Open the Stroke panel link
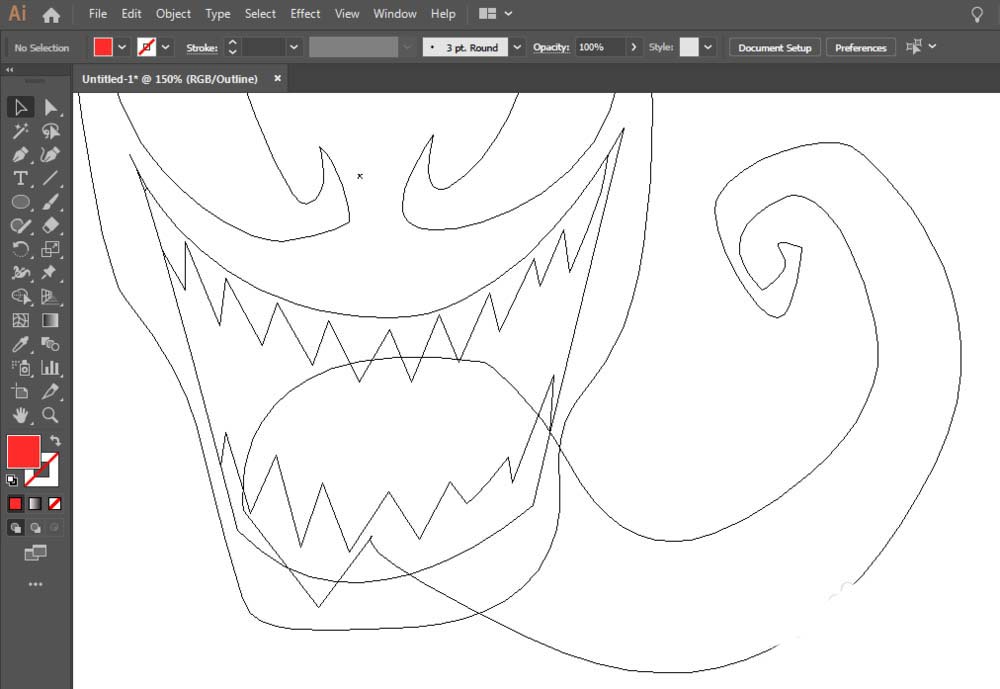 point(202,48)
